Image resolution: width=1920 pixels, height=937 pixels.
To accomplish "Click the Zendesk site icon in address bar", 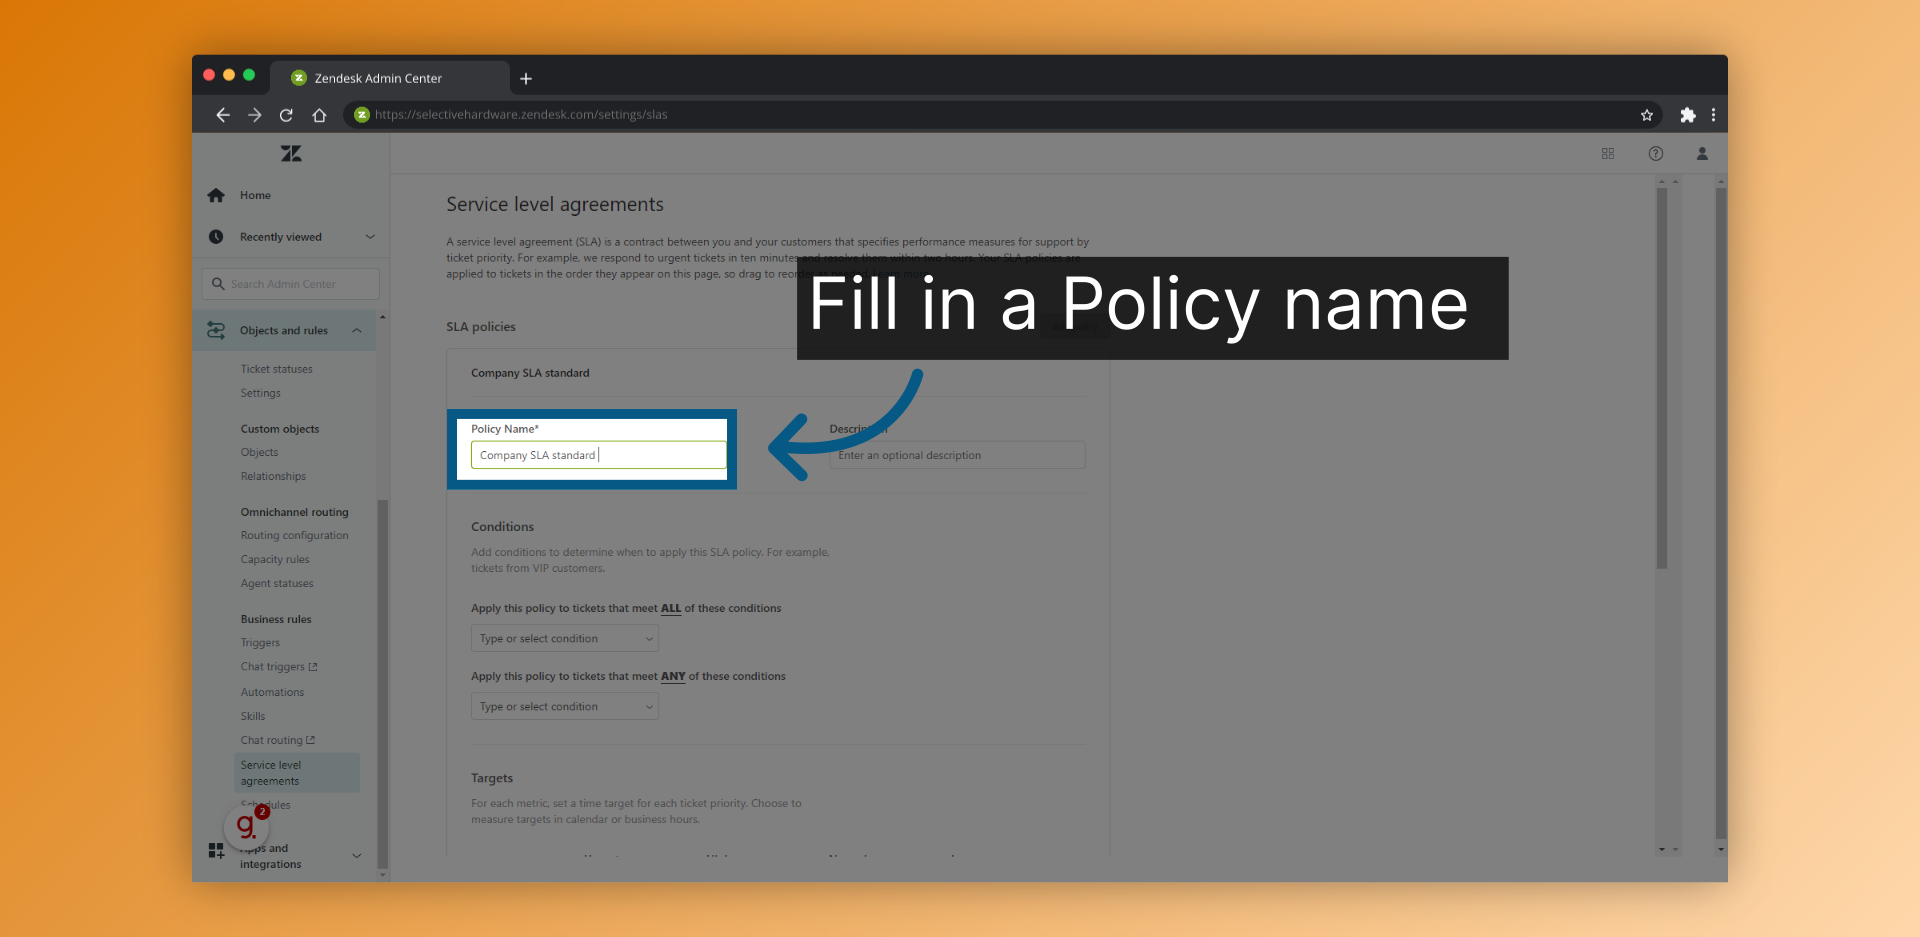I will pyautogui.click(x=362, y=115).
